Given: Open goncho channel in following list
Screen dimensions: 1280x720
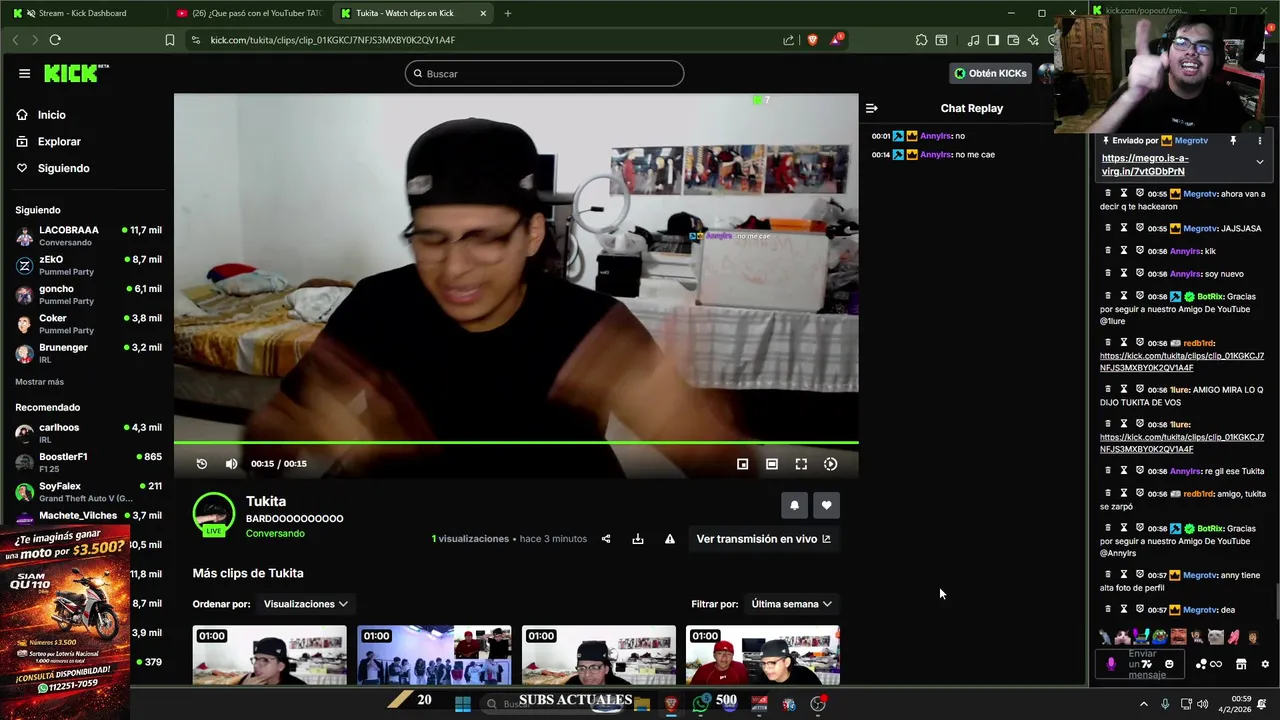Looking at the screenshot, I should 88,294.
